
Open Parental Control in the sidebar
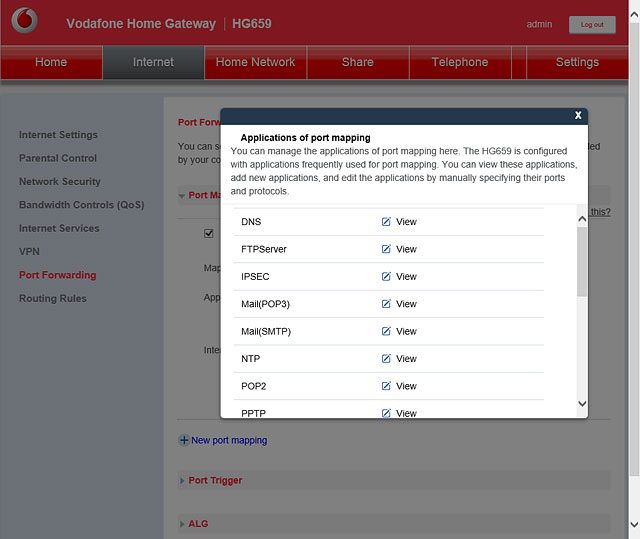[x=58, y=158]
